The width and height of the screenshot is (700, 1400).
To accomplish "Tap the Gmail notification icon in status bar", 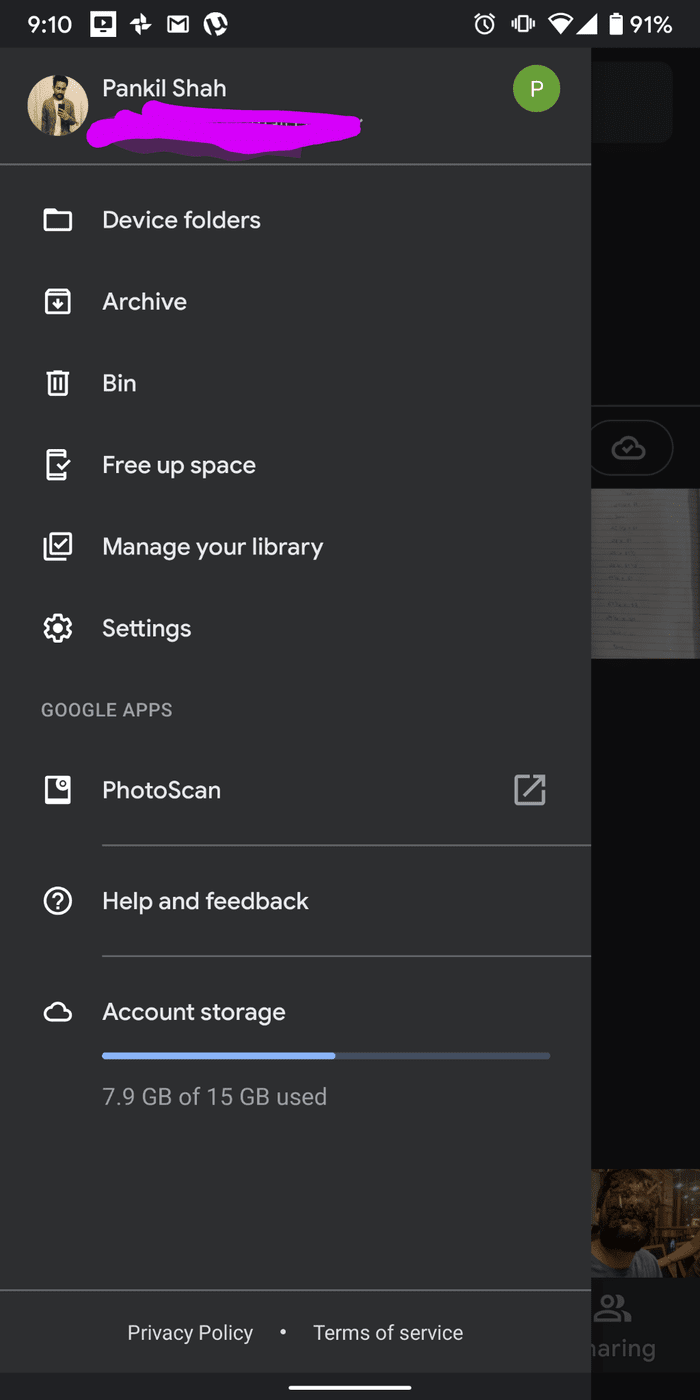I will pyautogui.click(x=178, y=24).
